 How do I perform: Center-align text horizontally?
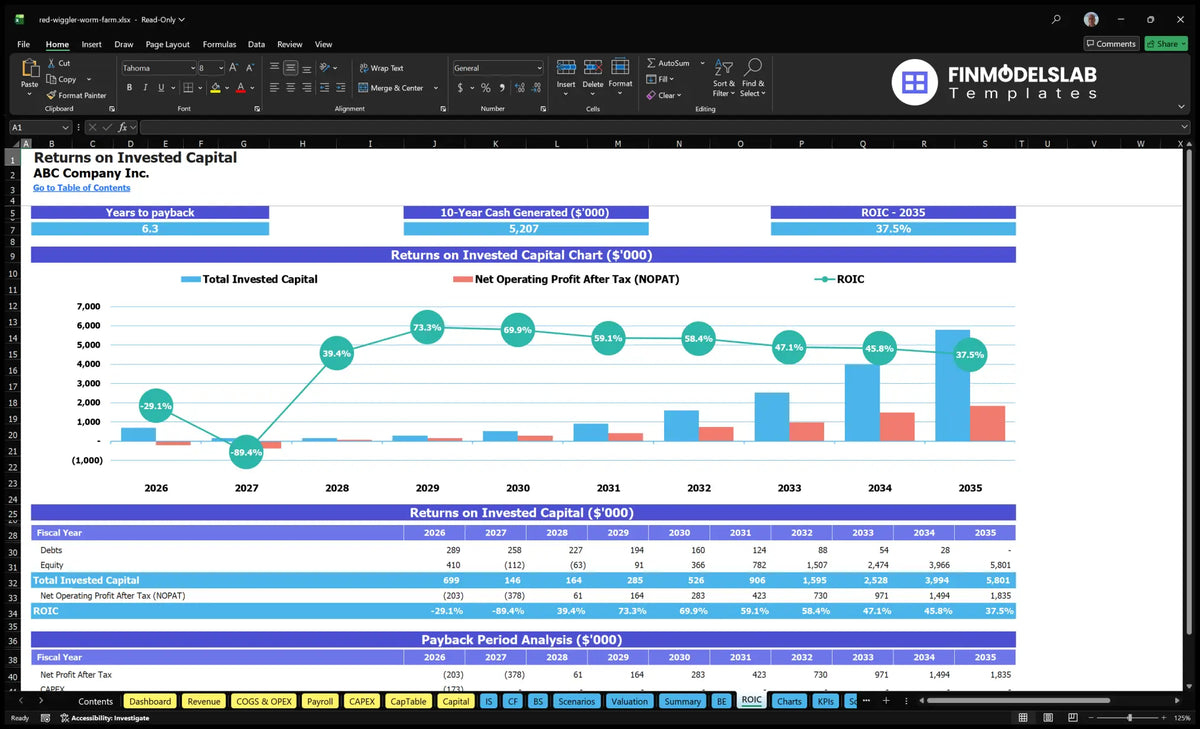[x=290, y=88]
